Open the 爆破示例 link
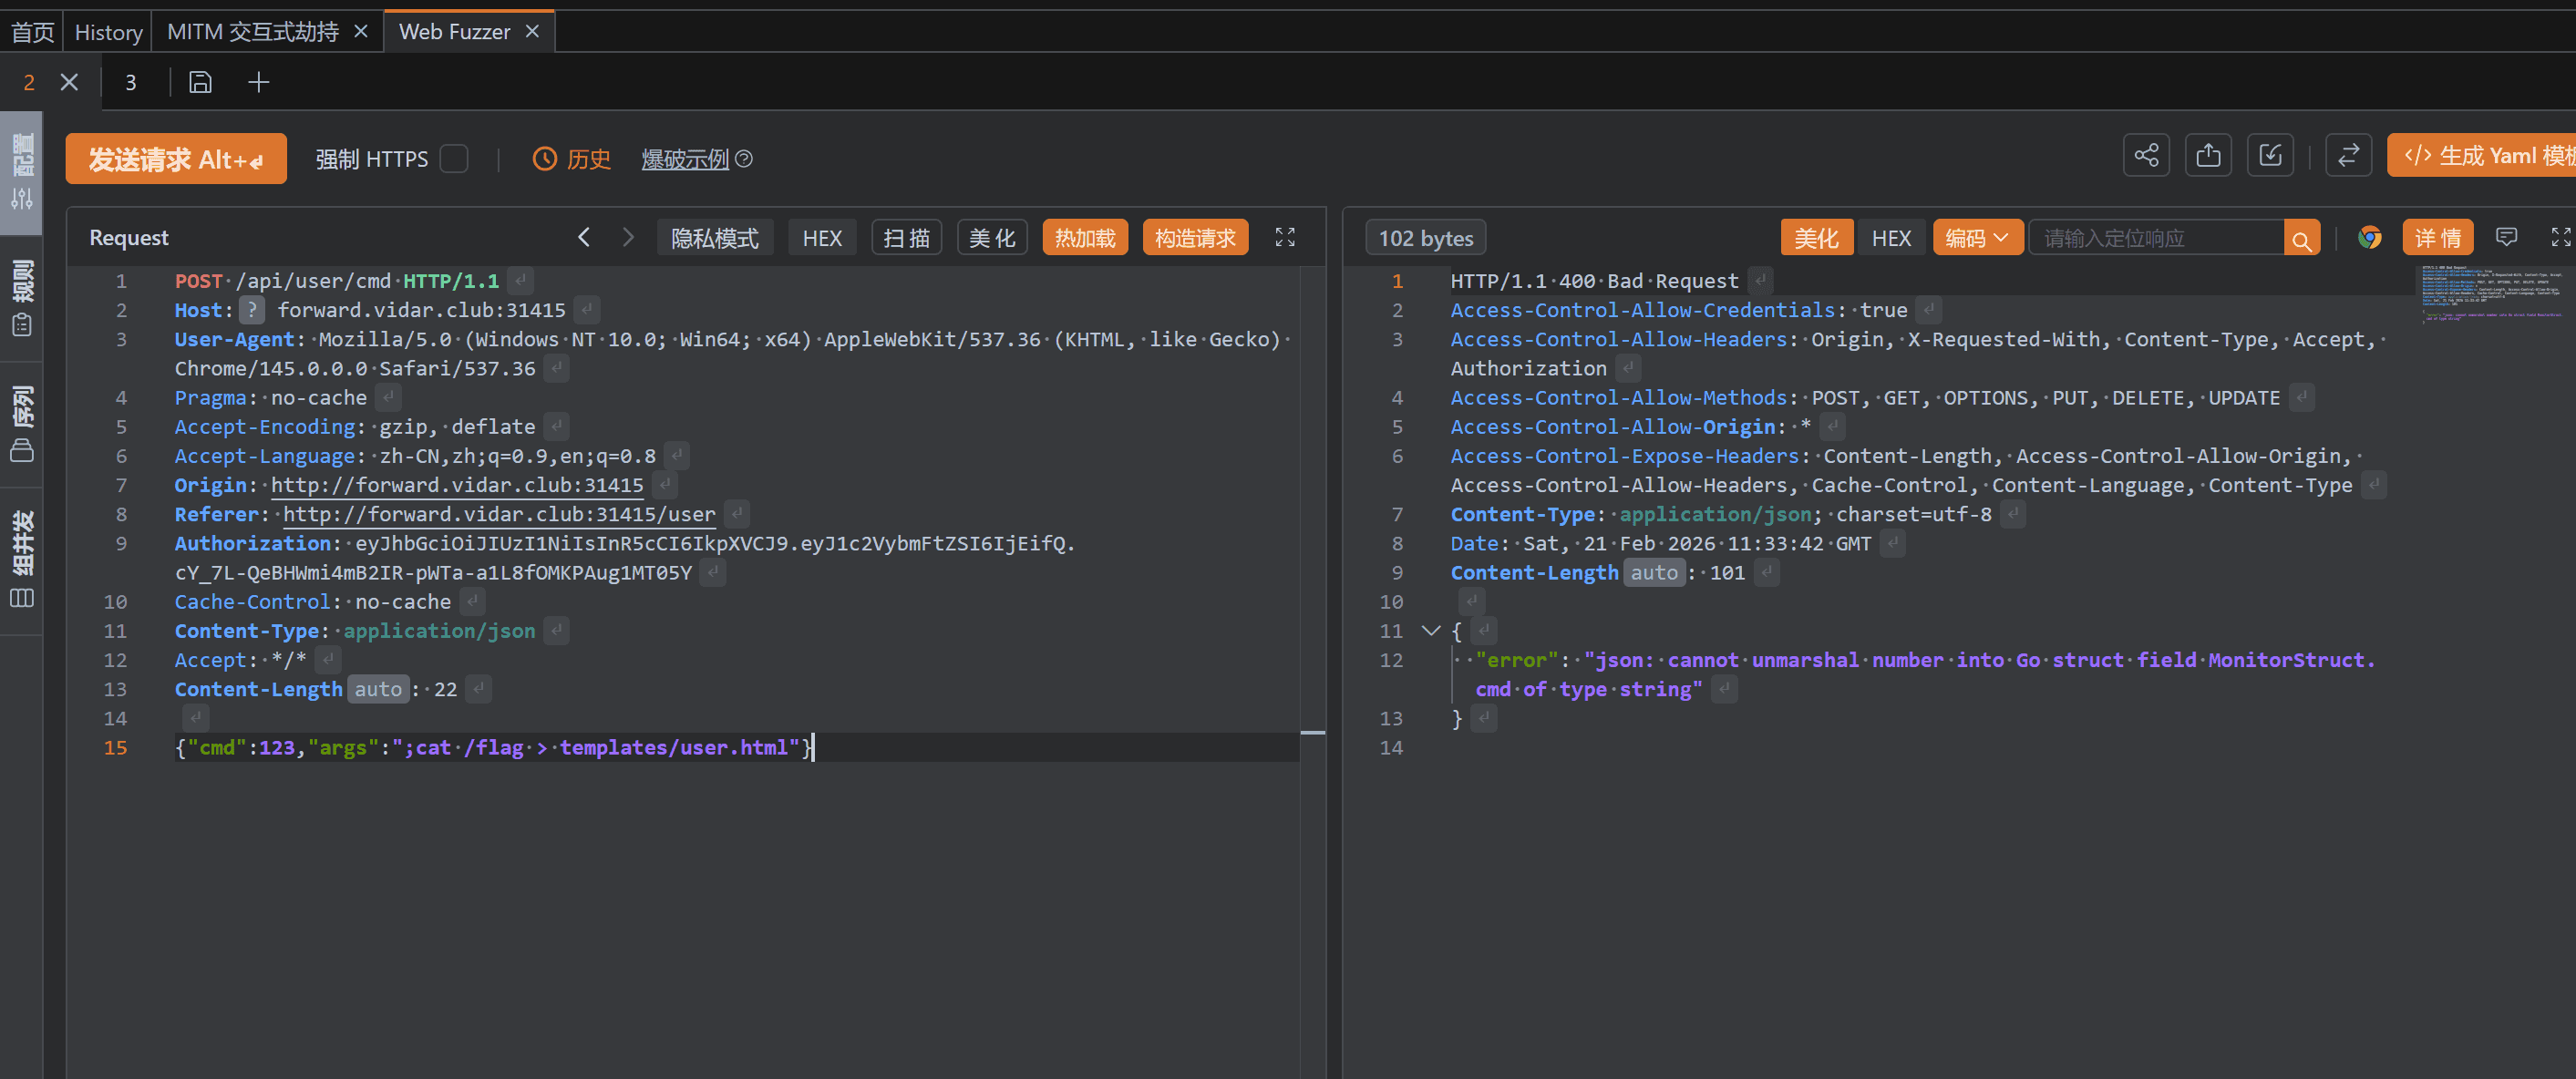The image size is (2576, 1079). [685, 159]
